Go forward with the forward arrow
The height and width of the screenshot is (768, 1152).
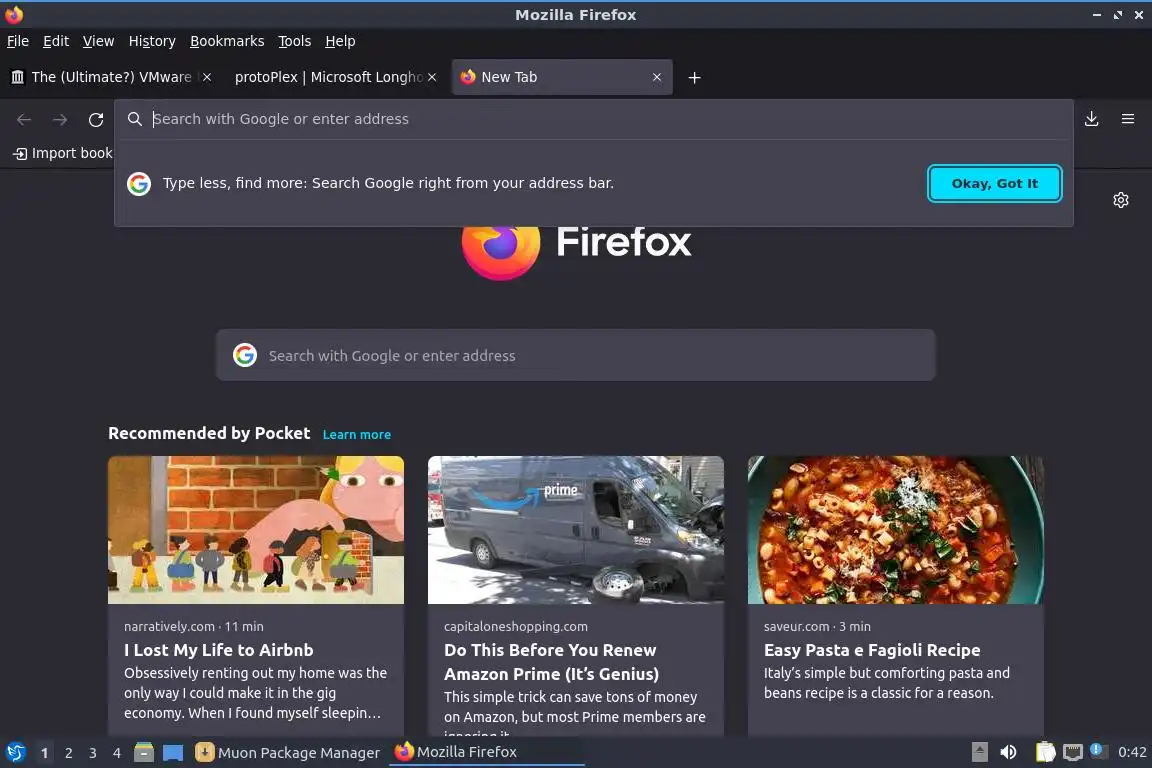click(x=60, y=119)
